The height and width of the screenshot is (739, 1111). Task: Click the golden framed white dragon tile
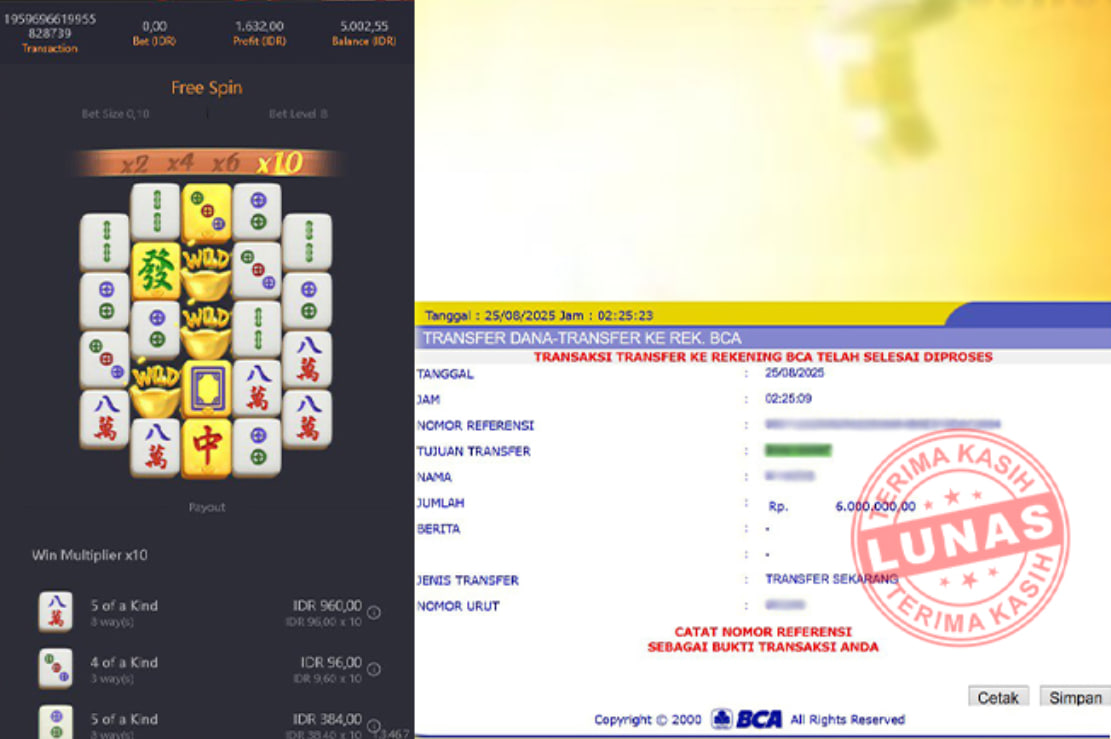coord(207,389)
